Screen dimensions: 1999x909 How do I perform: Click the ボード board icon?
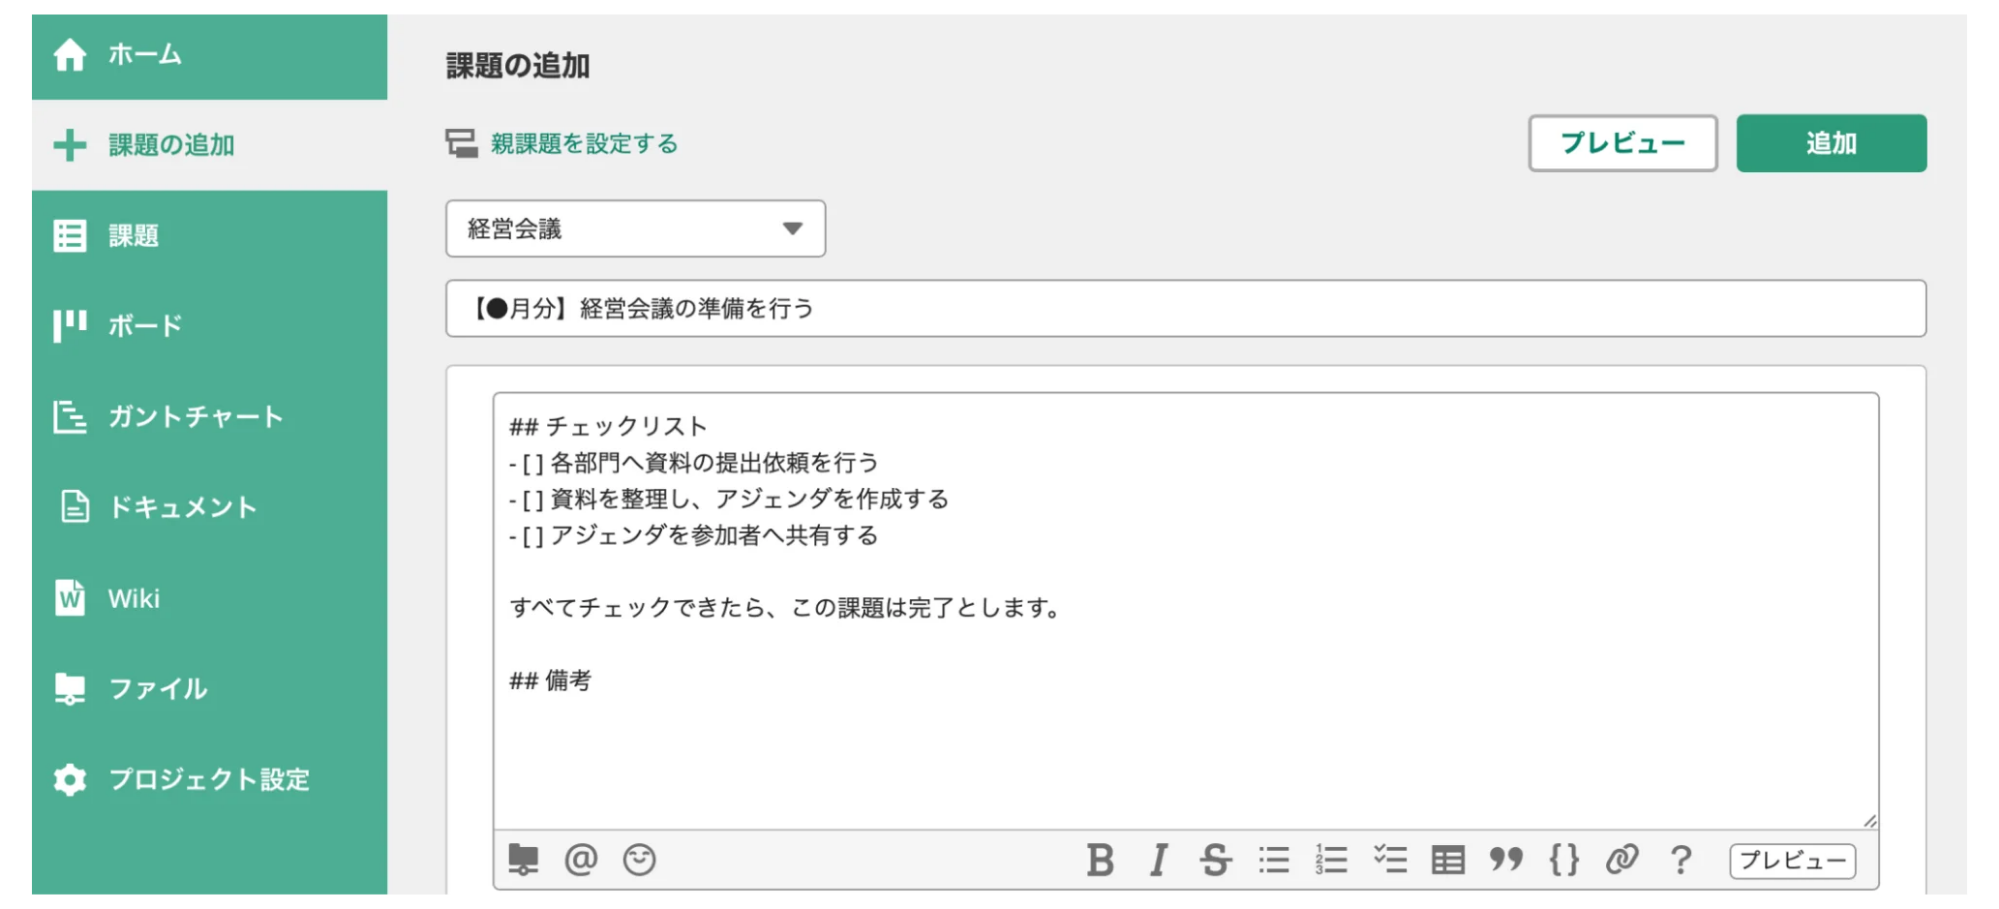tap(70, 326)
